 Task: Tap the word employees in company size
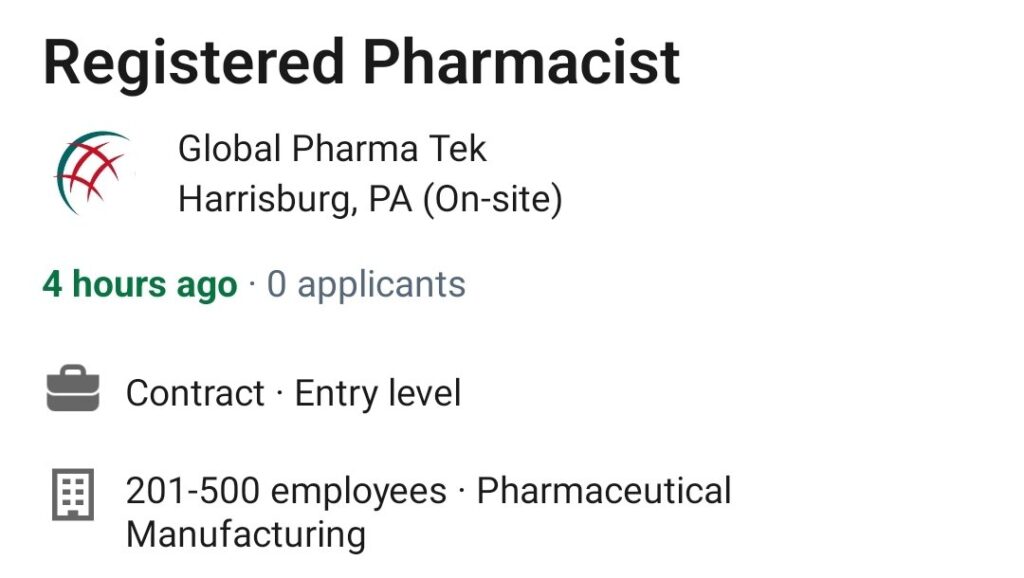coord(359,493)
